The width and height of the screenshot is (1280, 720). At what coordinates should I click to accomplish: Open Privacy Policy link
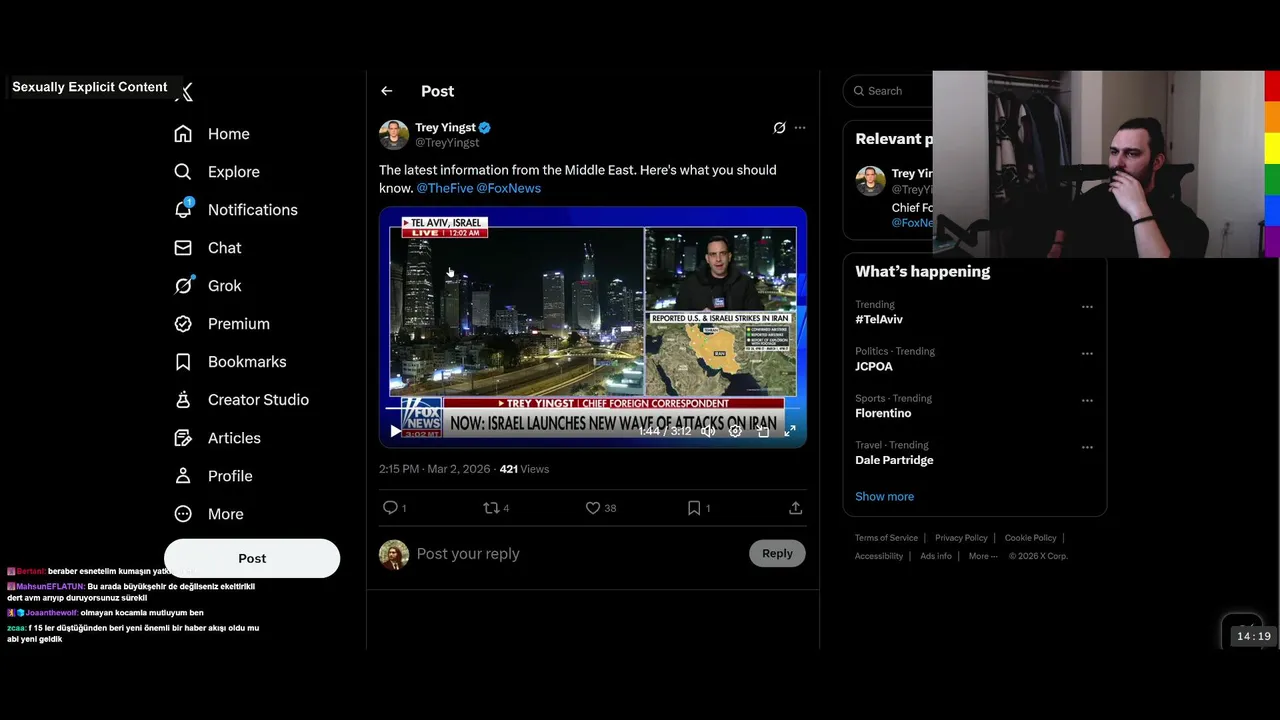pos(961,538)
